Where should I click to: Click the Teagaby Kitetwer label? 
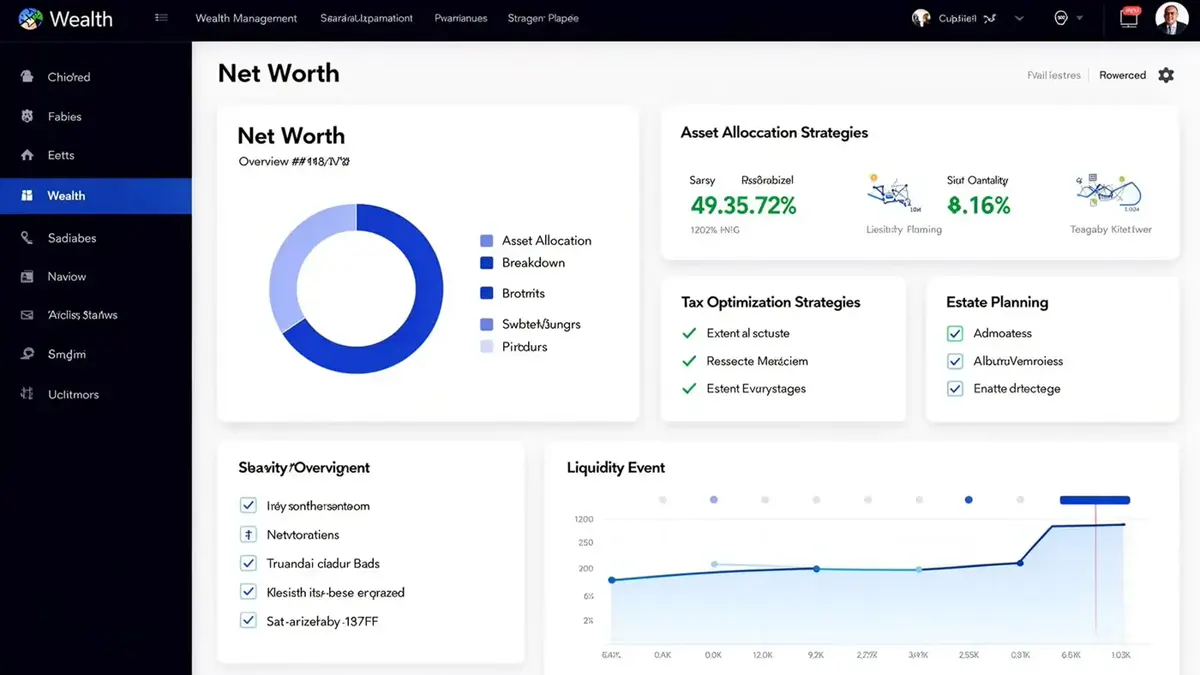click(1111, 229)
